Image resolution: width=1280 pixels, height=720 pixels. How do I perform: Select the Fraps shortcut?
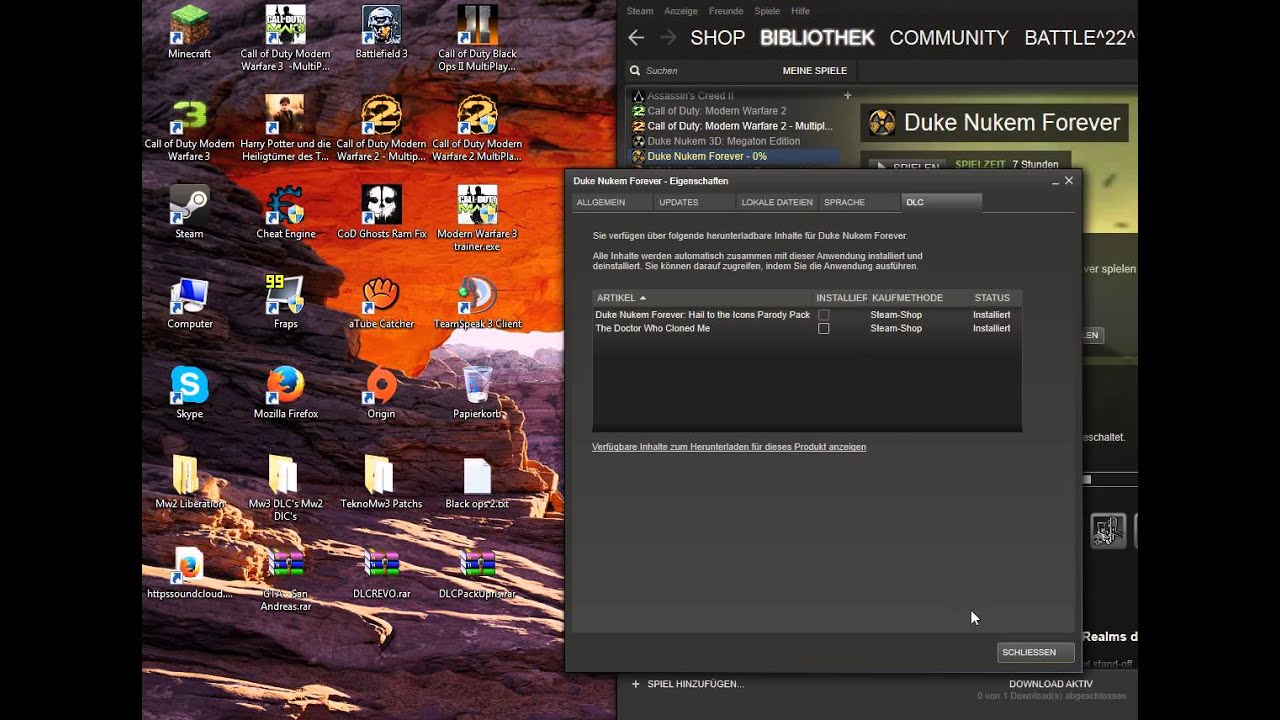click(285, 303)
